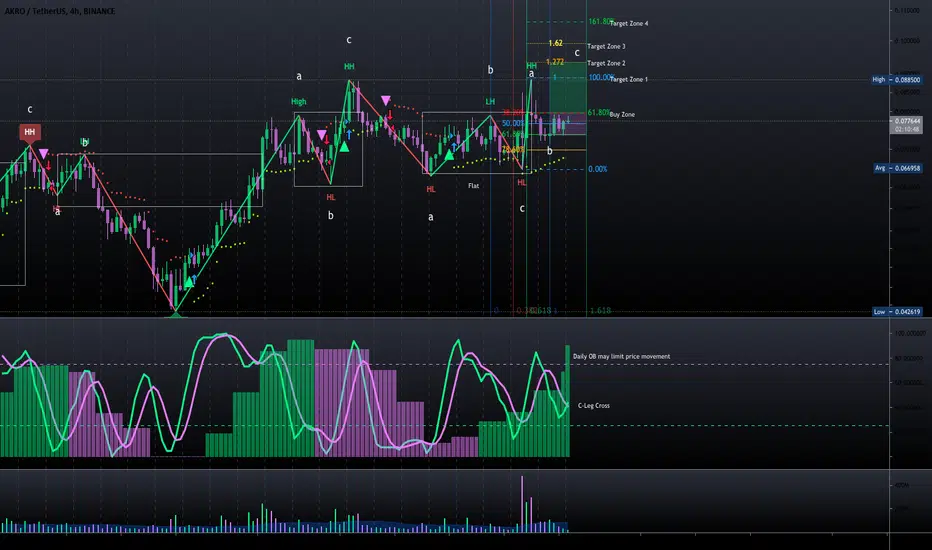Click the blue 50.00% retracement label
The width and height of the screenshot is (932, 550).
point(513,124)
